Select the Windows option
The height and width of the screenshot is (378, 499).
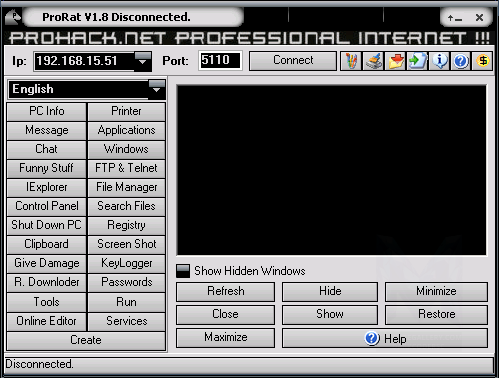tap(126, 149)
